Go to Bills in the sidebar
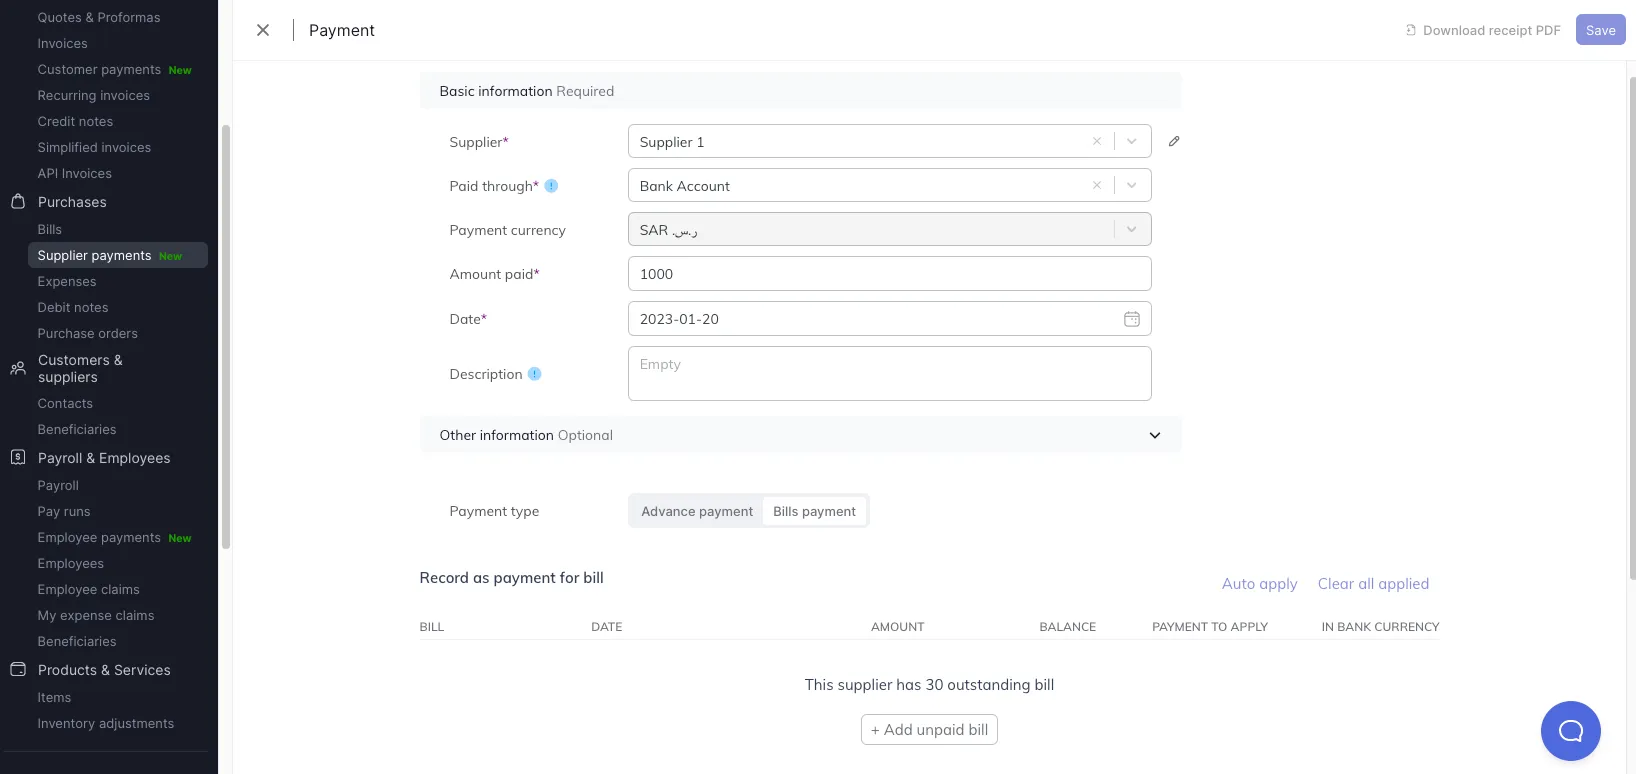 click(49, 229)
